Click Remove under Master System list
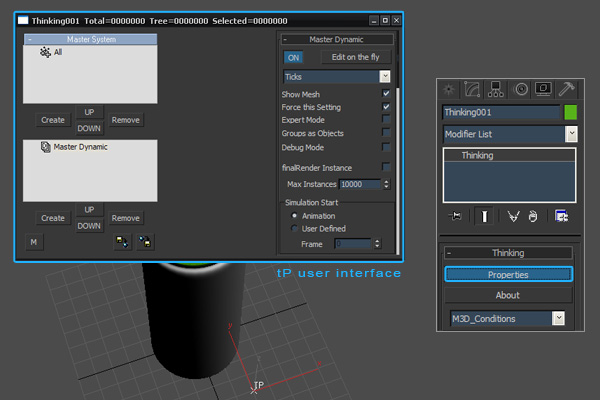Screen dimensions: 600x400 coord(126,120)
